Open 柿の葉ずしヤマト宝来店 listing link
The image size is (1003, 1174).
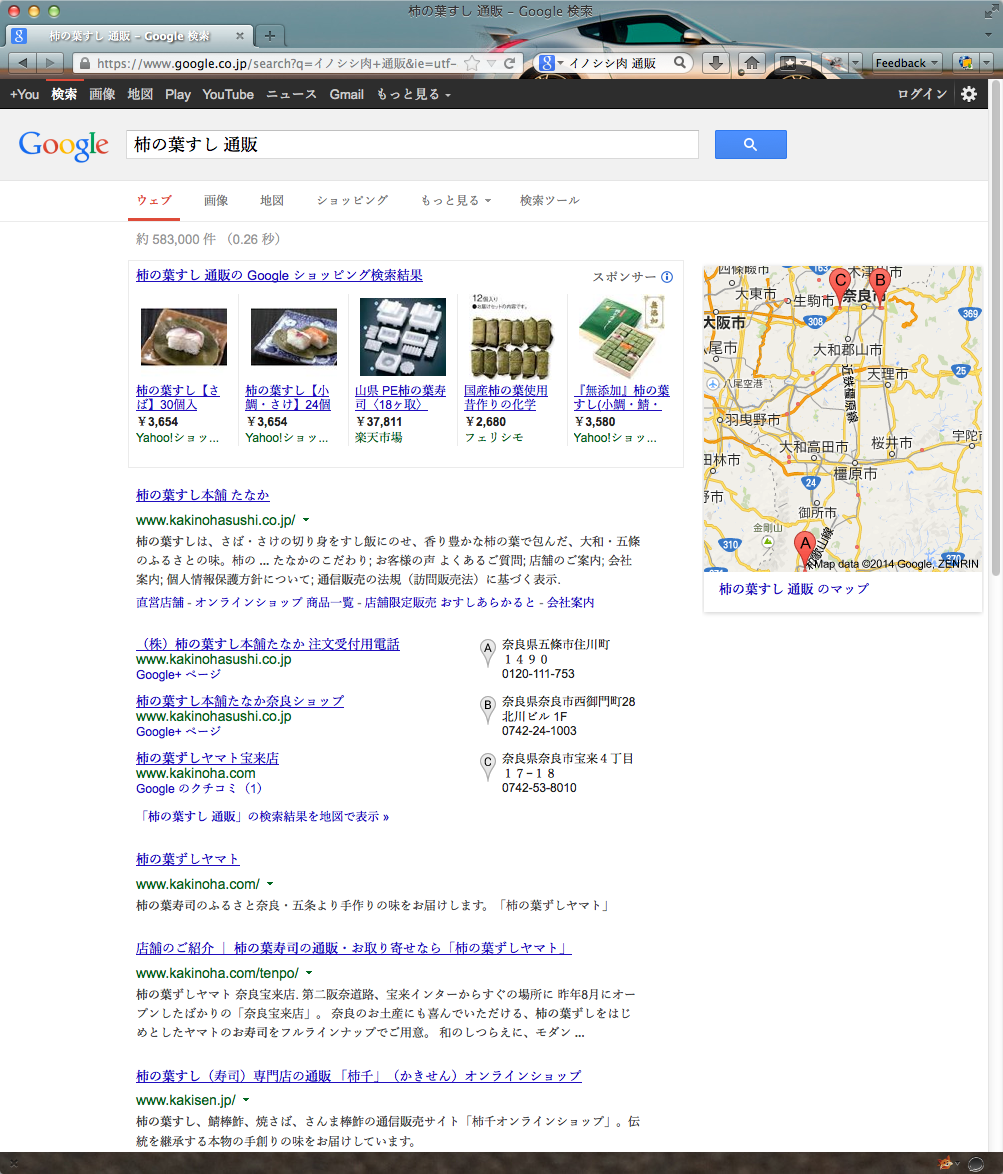(207, 758)
